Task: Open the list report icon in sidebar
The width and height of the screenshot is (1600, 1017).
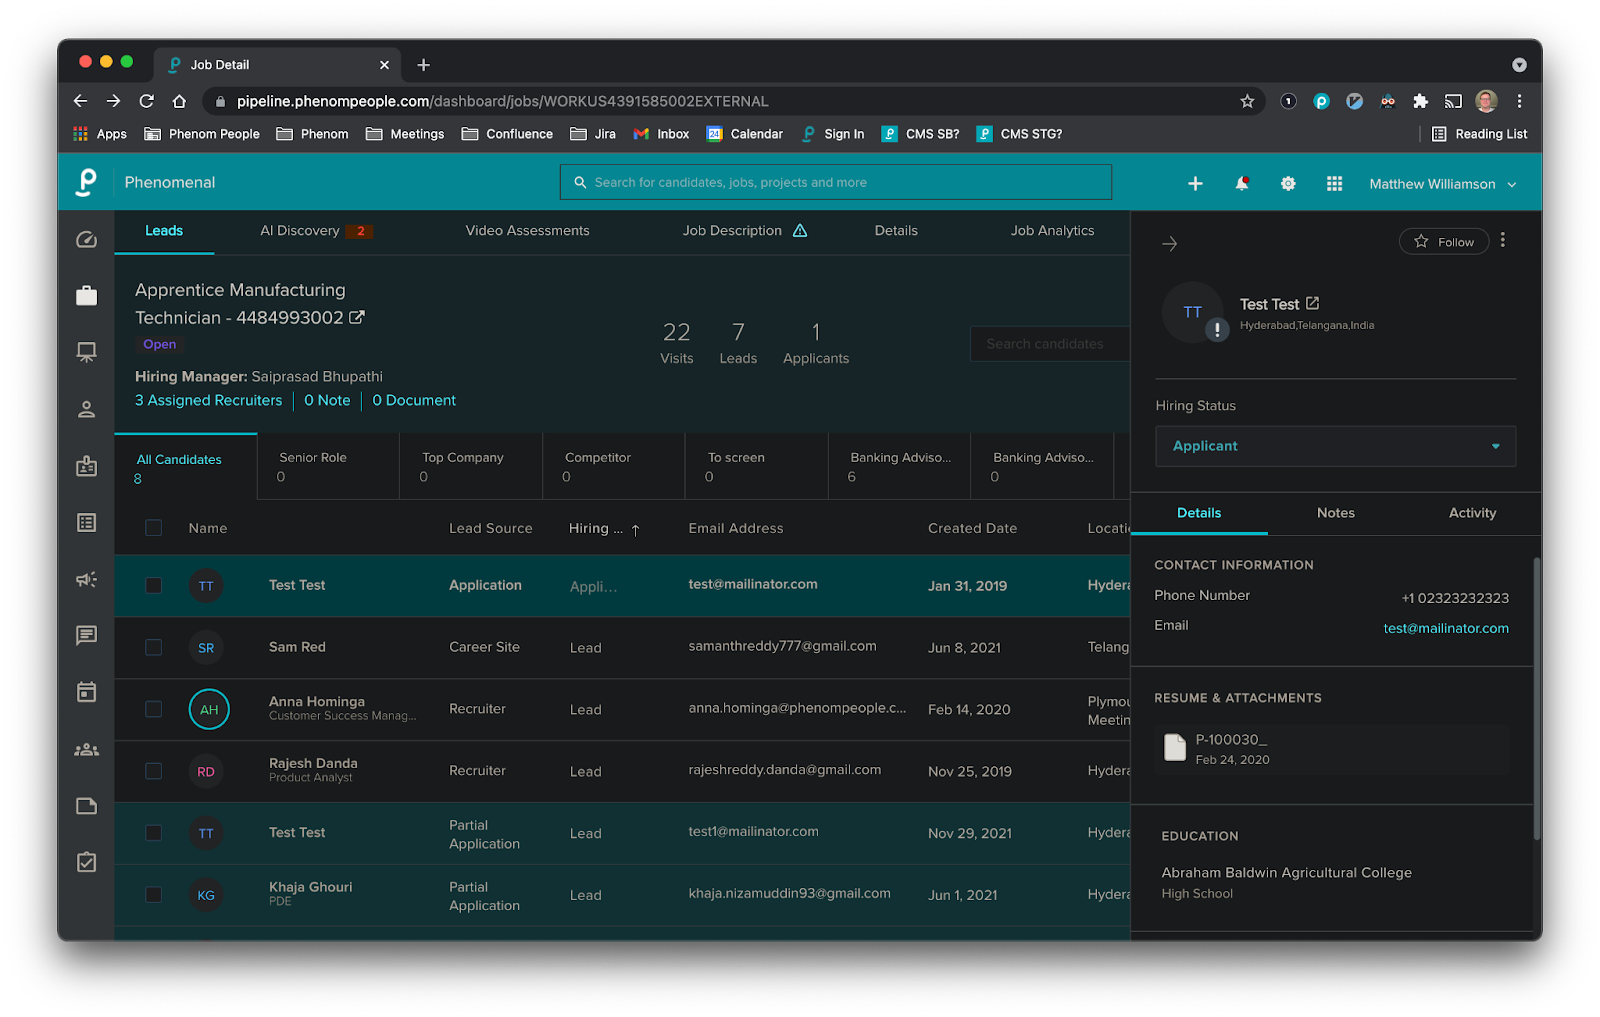Action: point(87,523)
